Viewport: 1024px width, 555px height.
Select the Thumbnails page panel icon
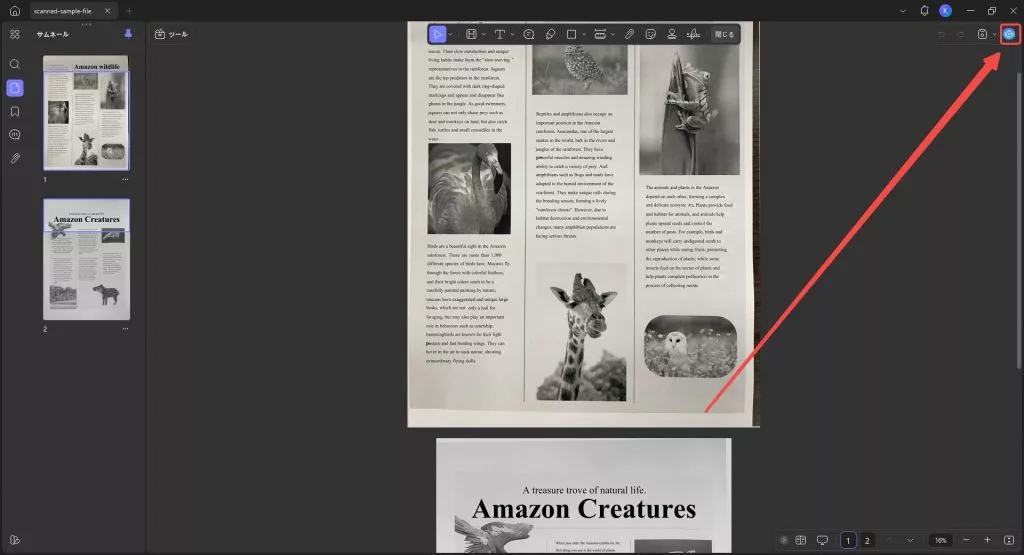[x=14, y=87]
